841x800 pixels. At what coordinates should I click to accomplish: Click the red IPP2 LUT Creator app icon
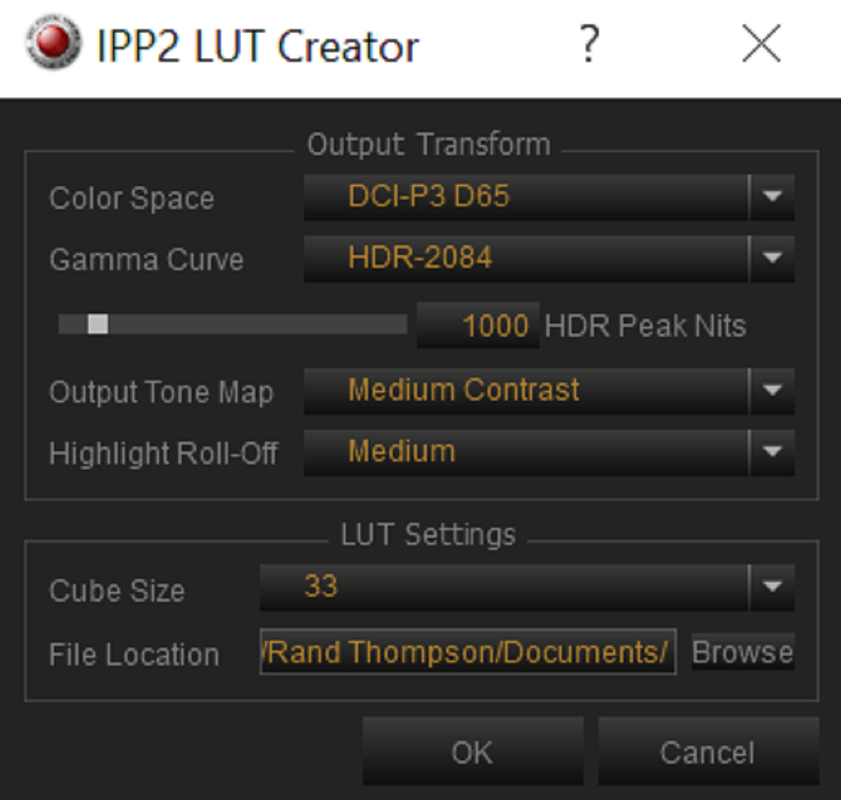coord(54,43)
